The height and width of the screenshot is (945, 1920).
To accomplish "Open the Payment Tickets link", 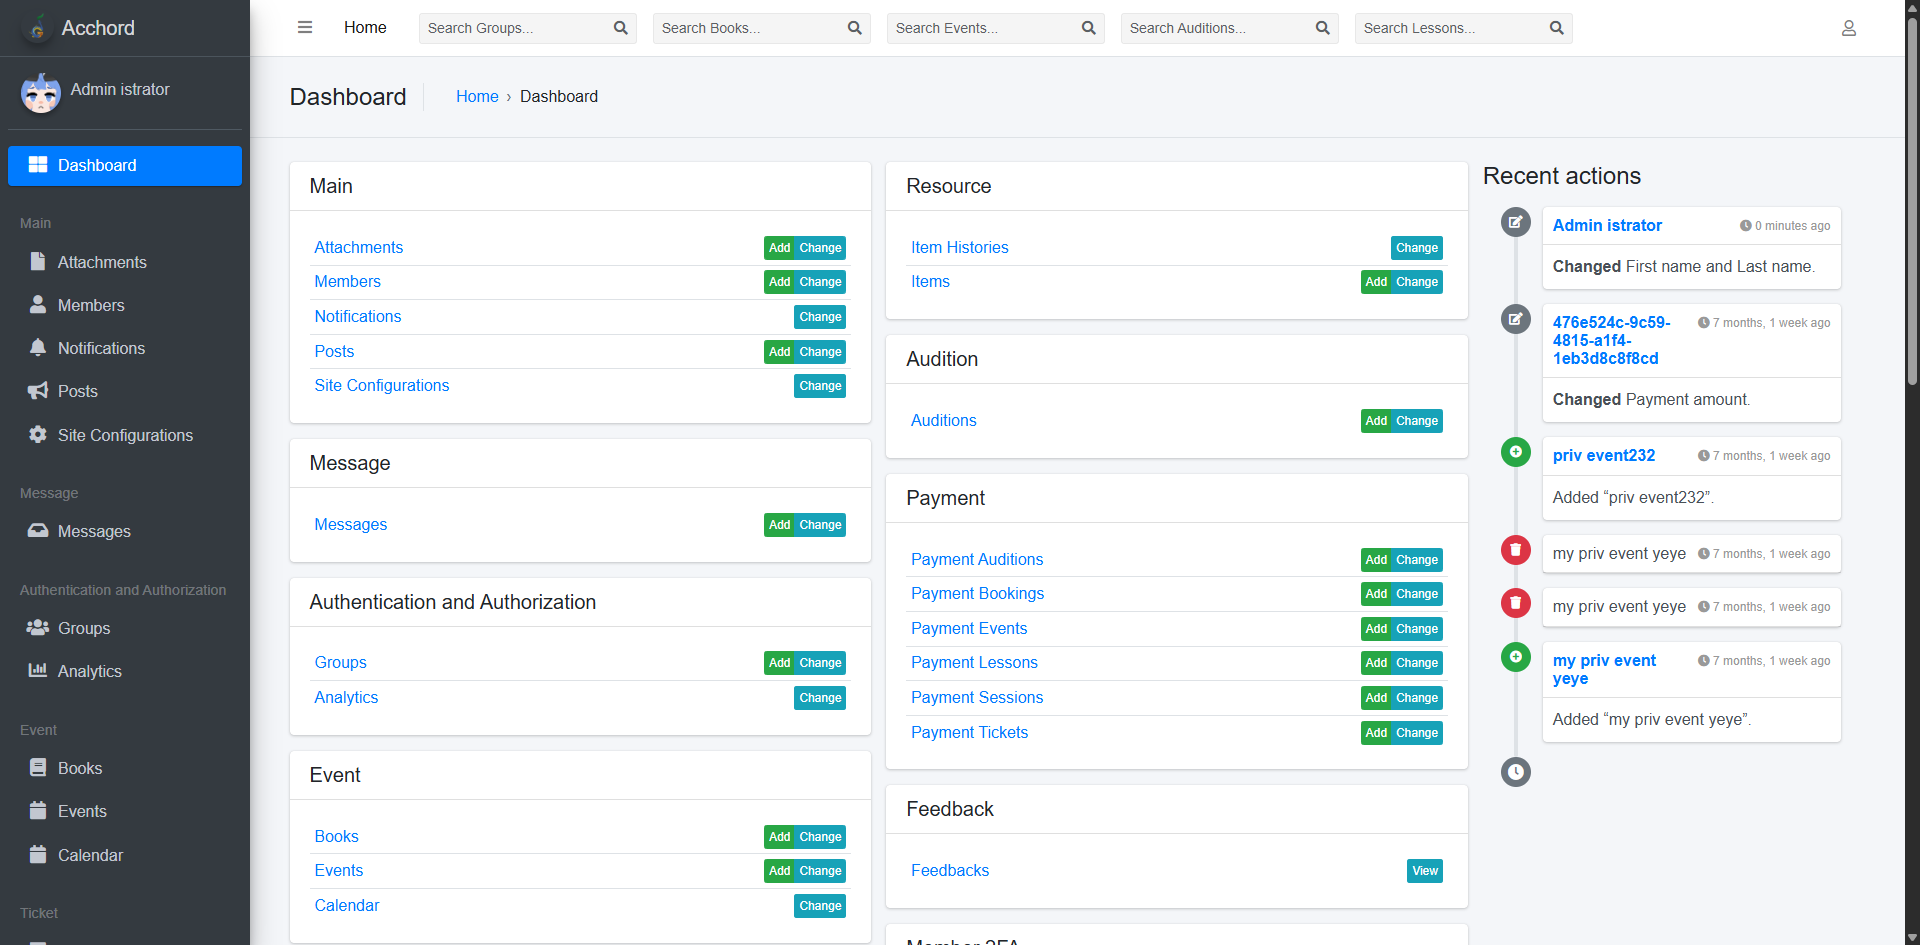I will tap(969, 732).
